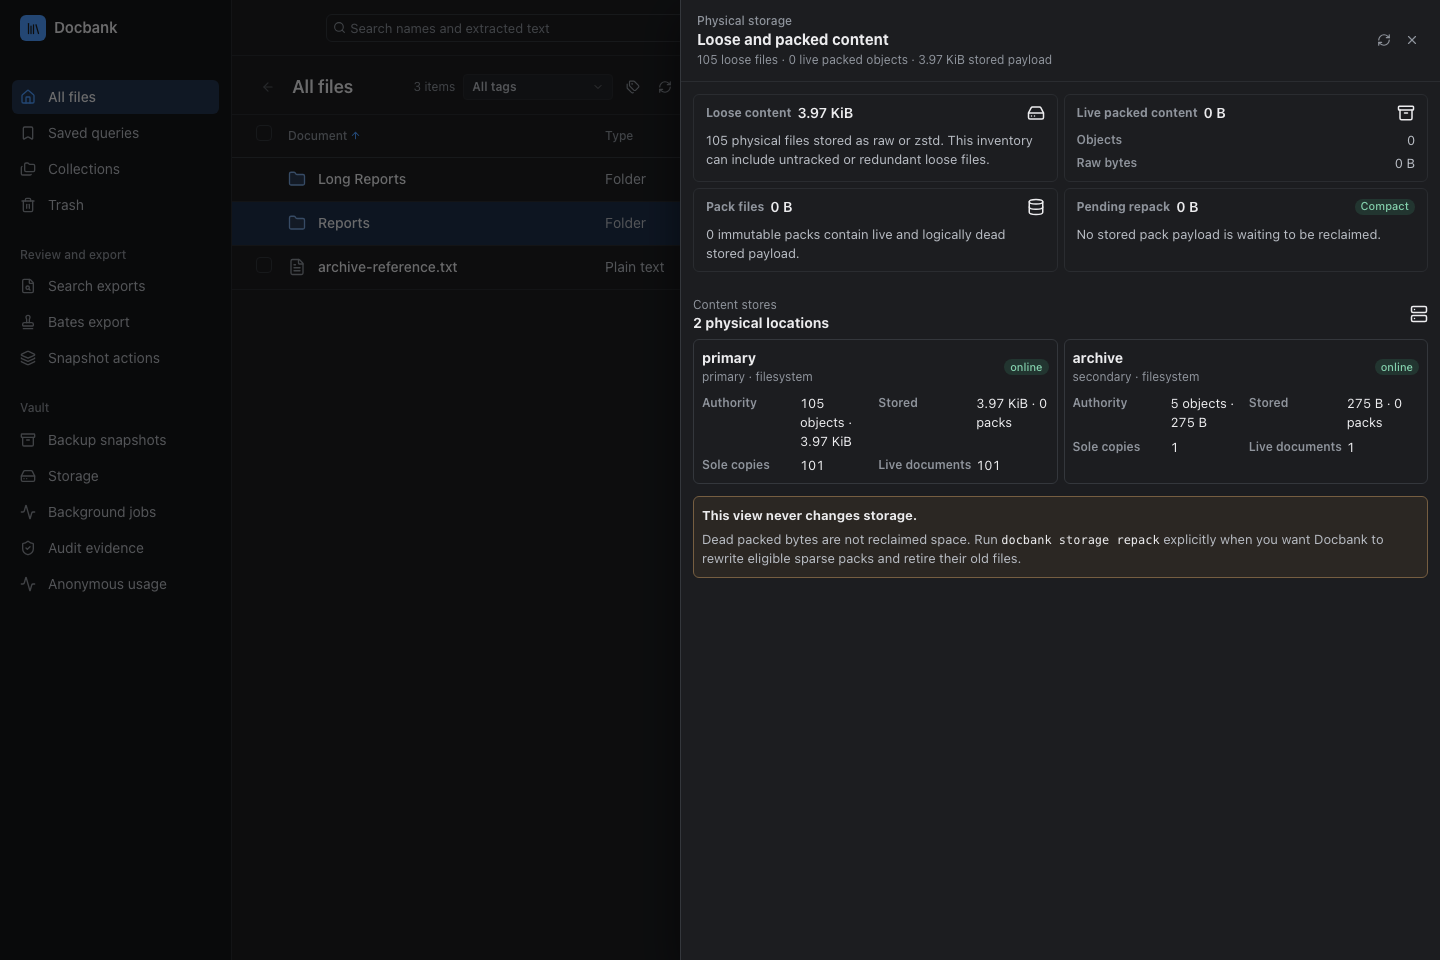The image size is (1440, 960).
Task: Click the Type column header
Action: [619, 136]
